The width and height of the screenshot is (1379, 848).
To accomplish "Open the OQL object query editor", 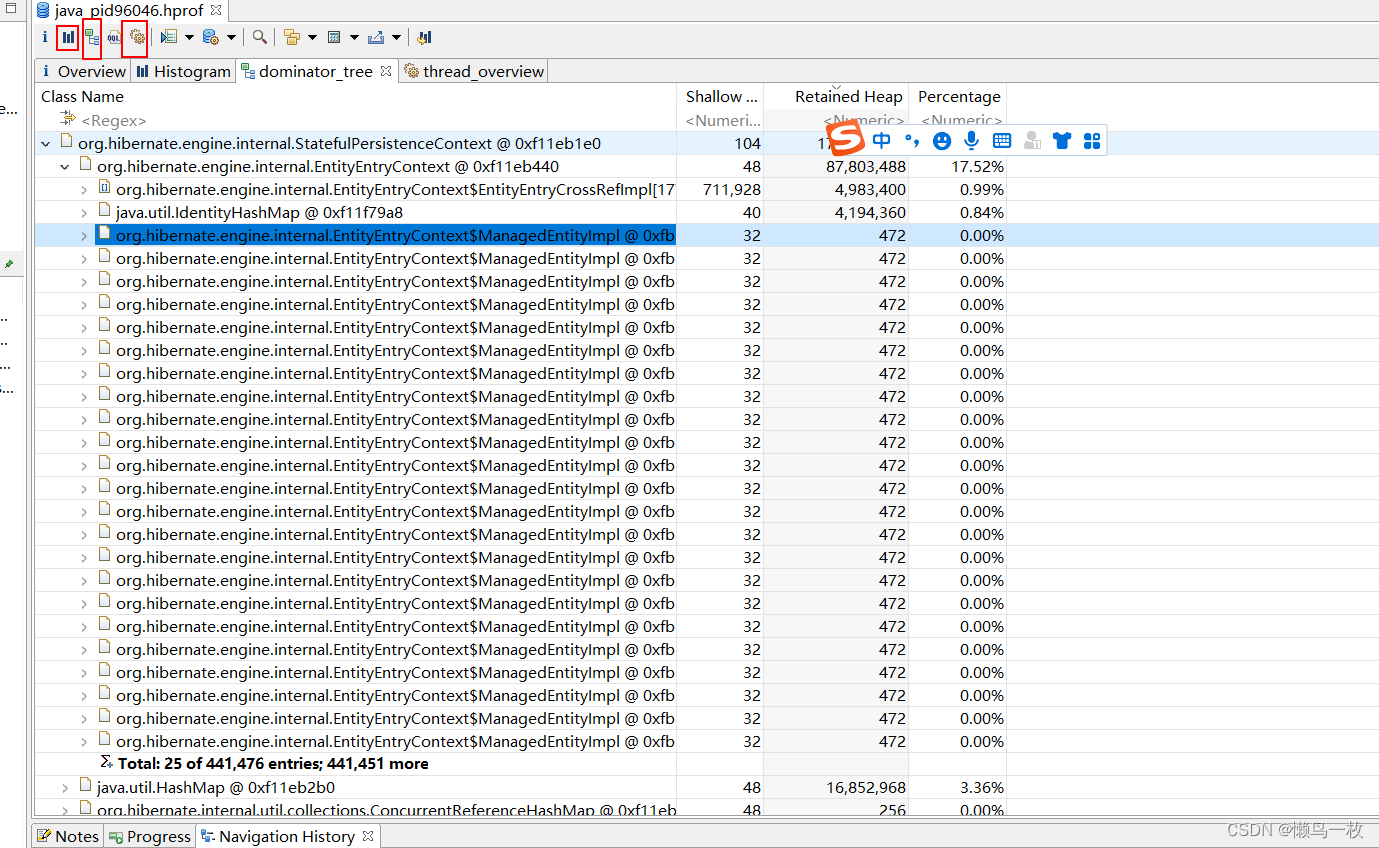I will point(114,38).
